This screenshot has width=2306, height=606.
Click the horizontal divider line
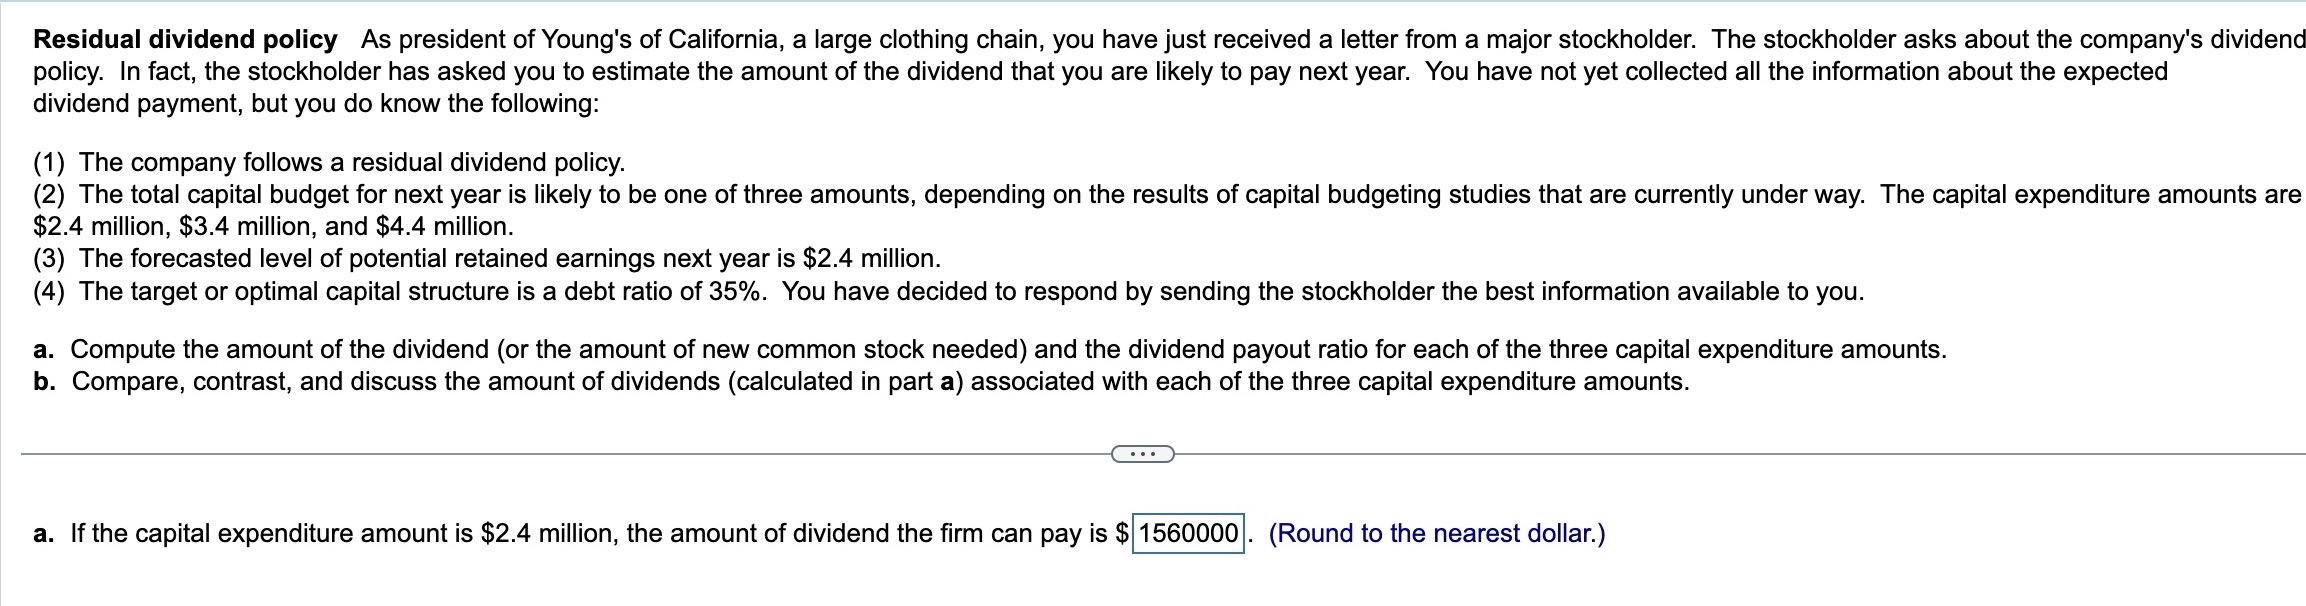tap(500, 453)
